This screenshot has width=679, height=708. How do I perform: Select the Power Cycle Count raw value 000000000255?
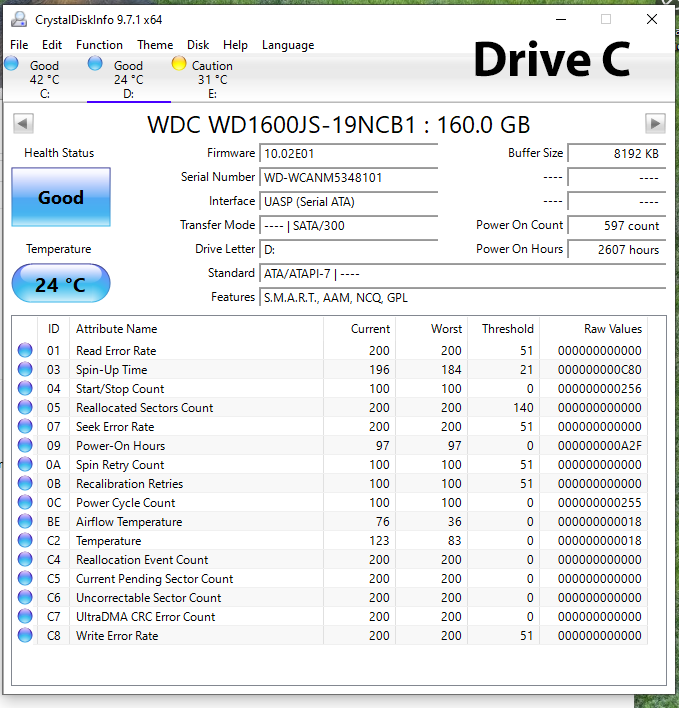pos(600,503)
